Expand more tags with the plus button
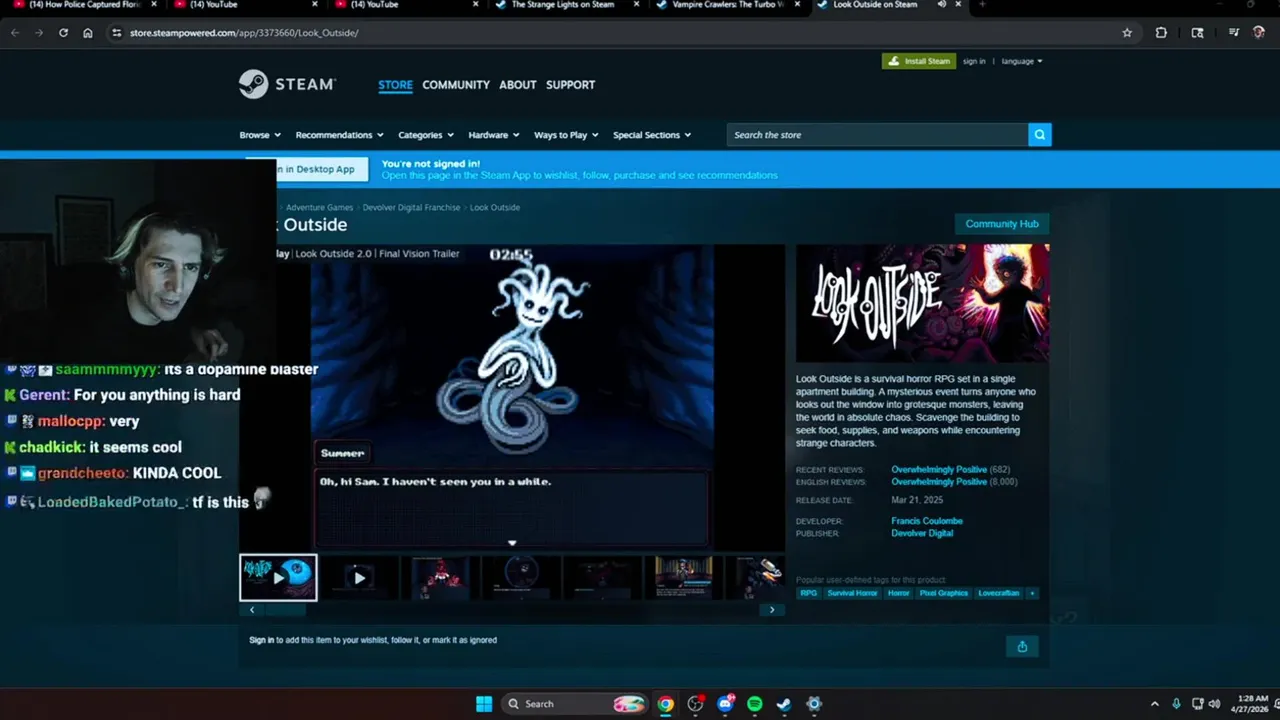 pyautogui.click(x=1032, y=593)
